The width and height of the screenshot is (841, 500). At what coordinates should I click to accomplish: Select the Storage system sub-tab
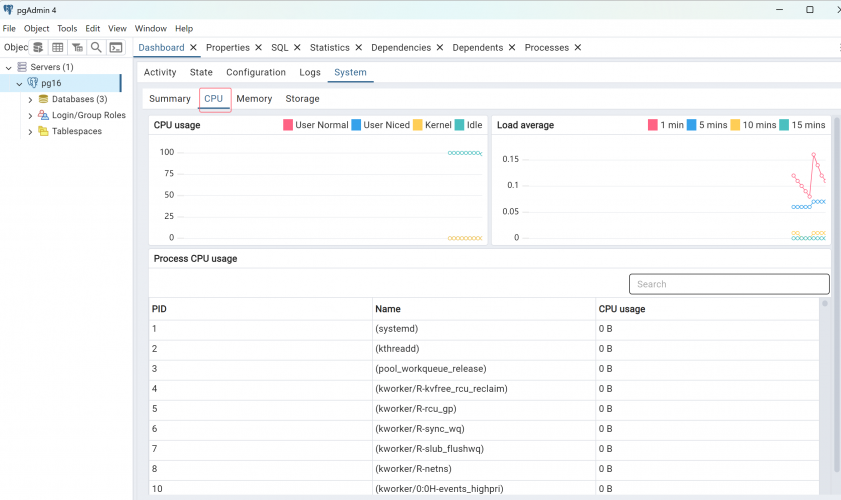click(x=303, y=99)
